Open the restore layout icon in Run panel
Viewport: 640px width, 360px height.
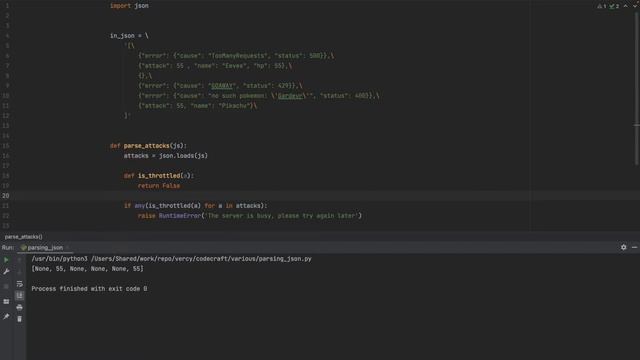[6, 302]
